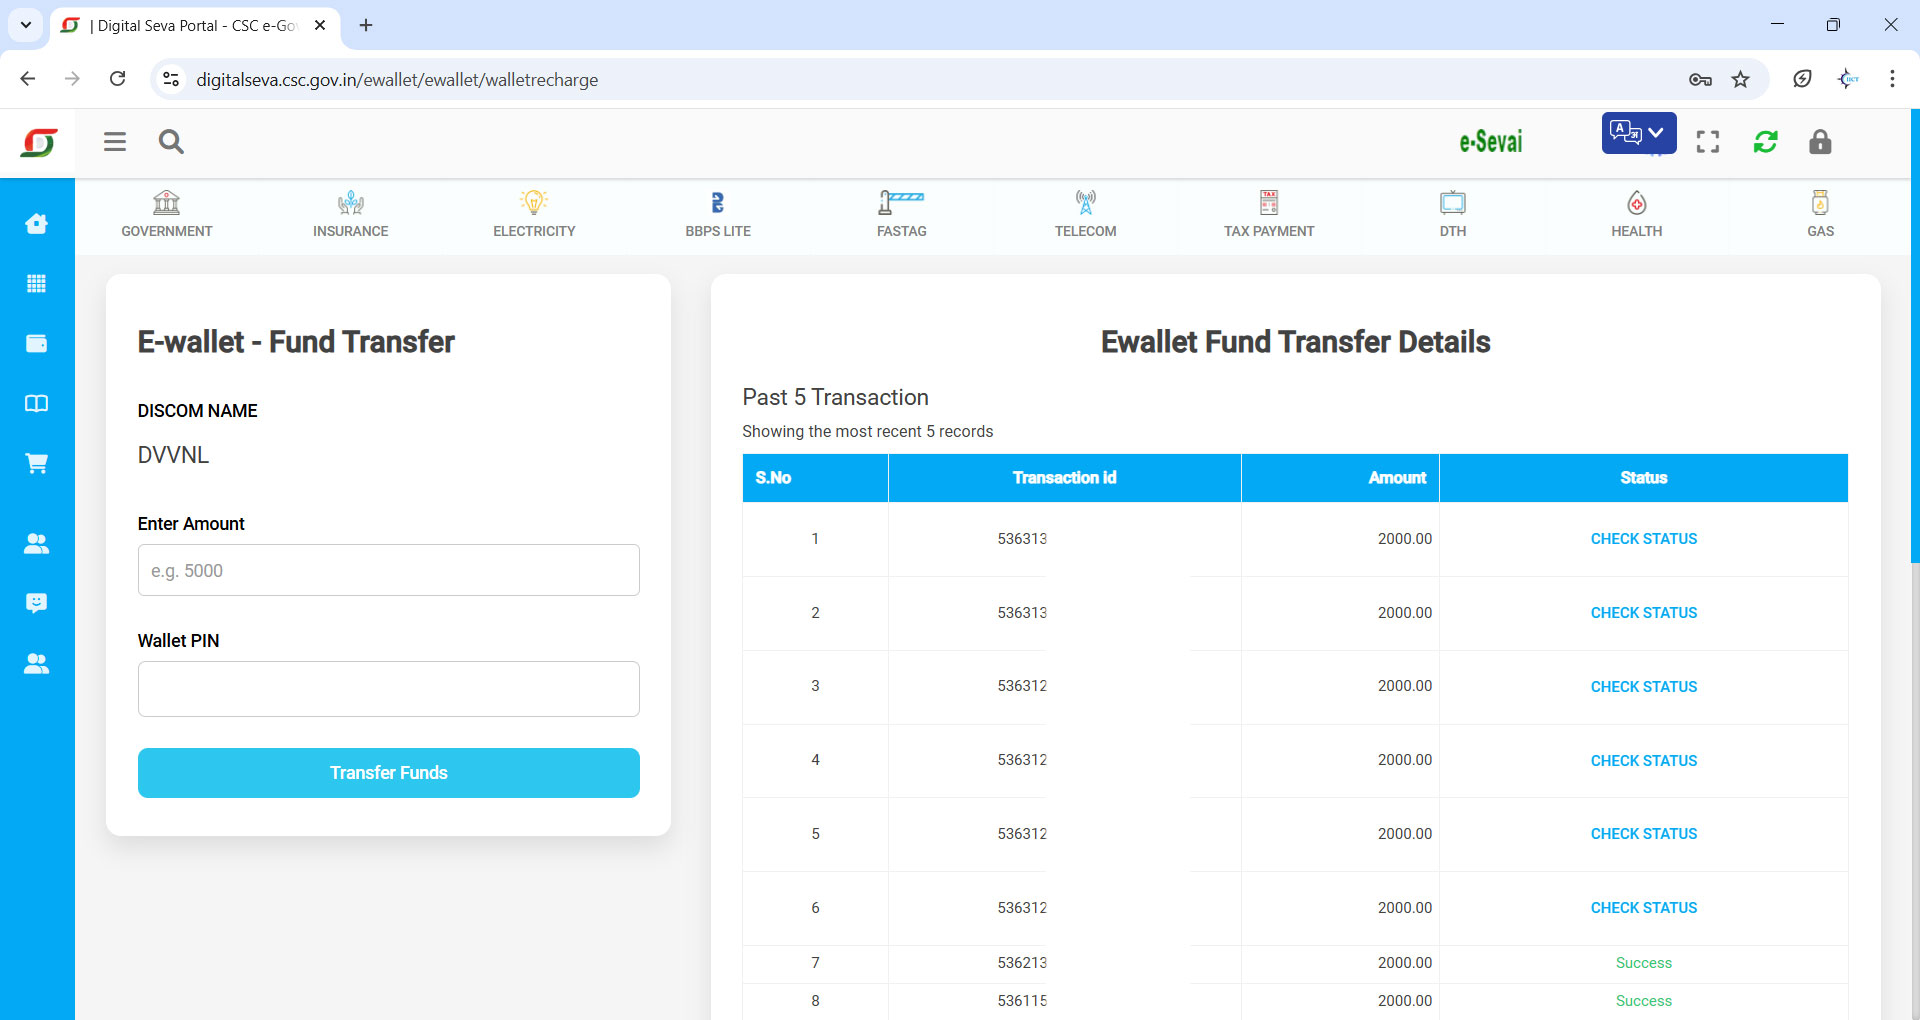
Task: Open the FASTAG service category
Action: pyautogui.click(x=901, y=215)
